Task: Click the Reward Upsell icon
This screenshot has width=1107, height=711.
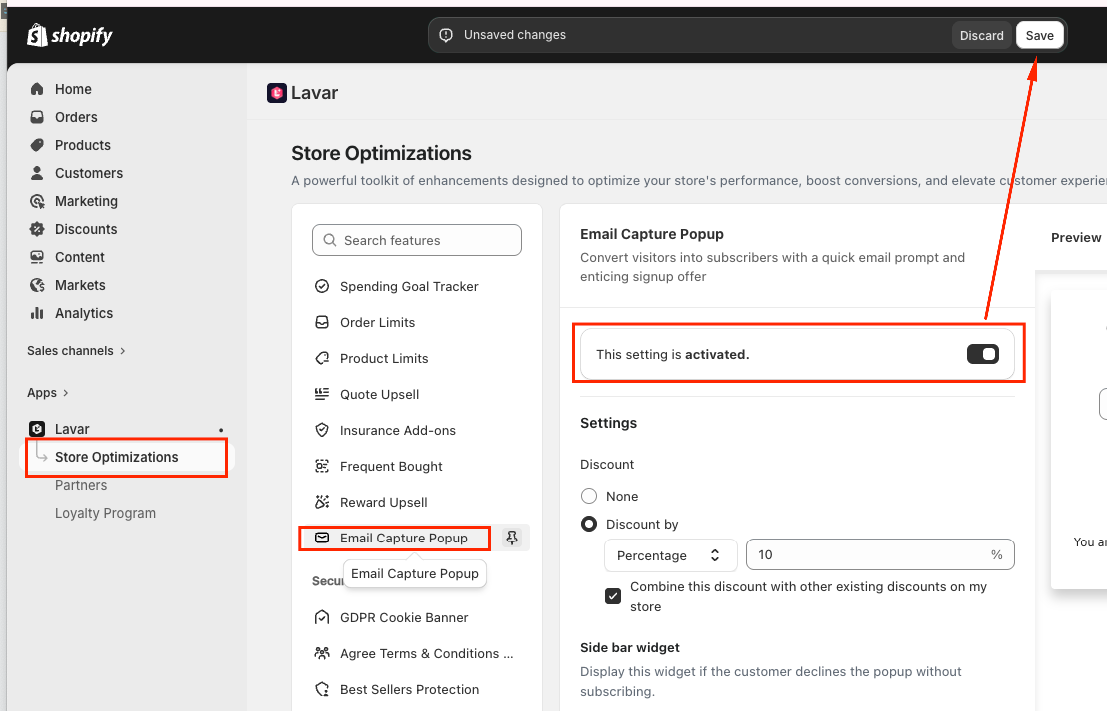Action: [x=322, y=502]
